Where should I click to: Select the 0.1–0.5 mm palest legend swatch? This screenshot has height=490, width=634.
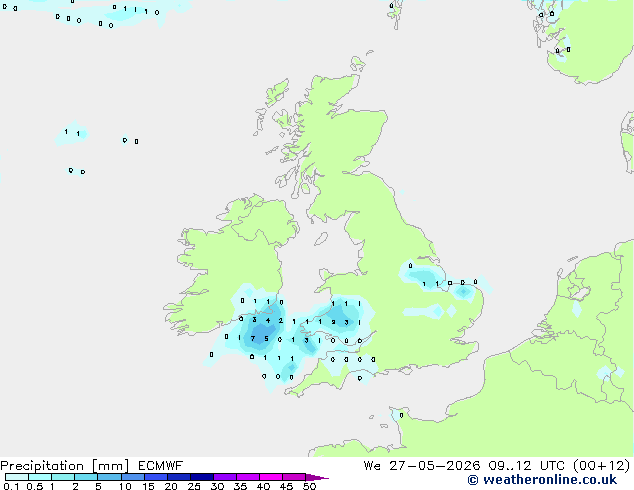(17, 477)
